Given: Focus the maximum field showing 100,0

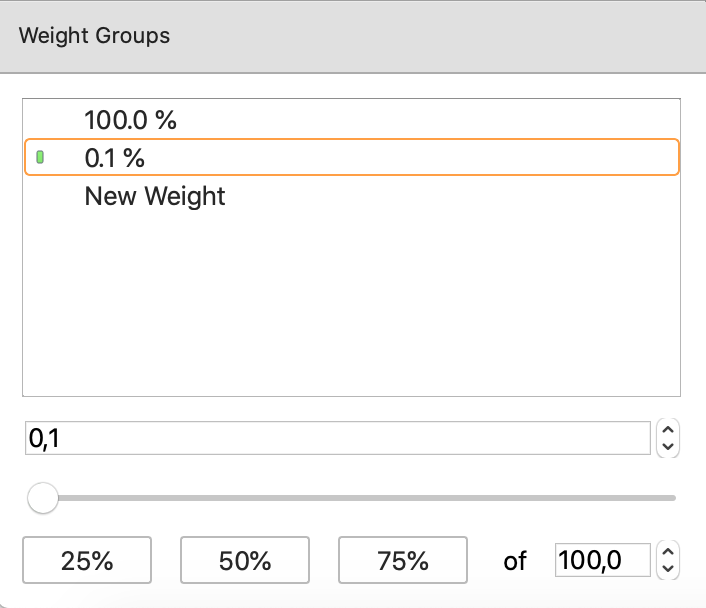Looking at the screenshot, I should click(602, 560).
